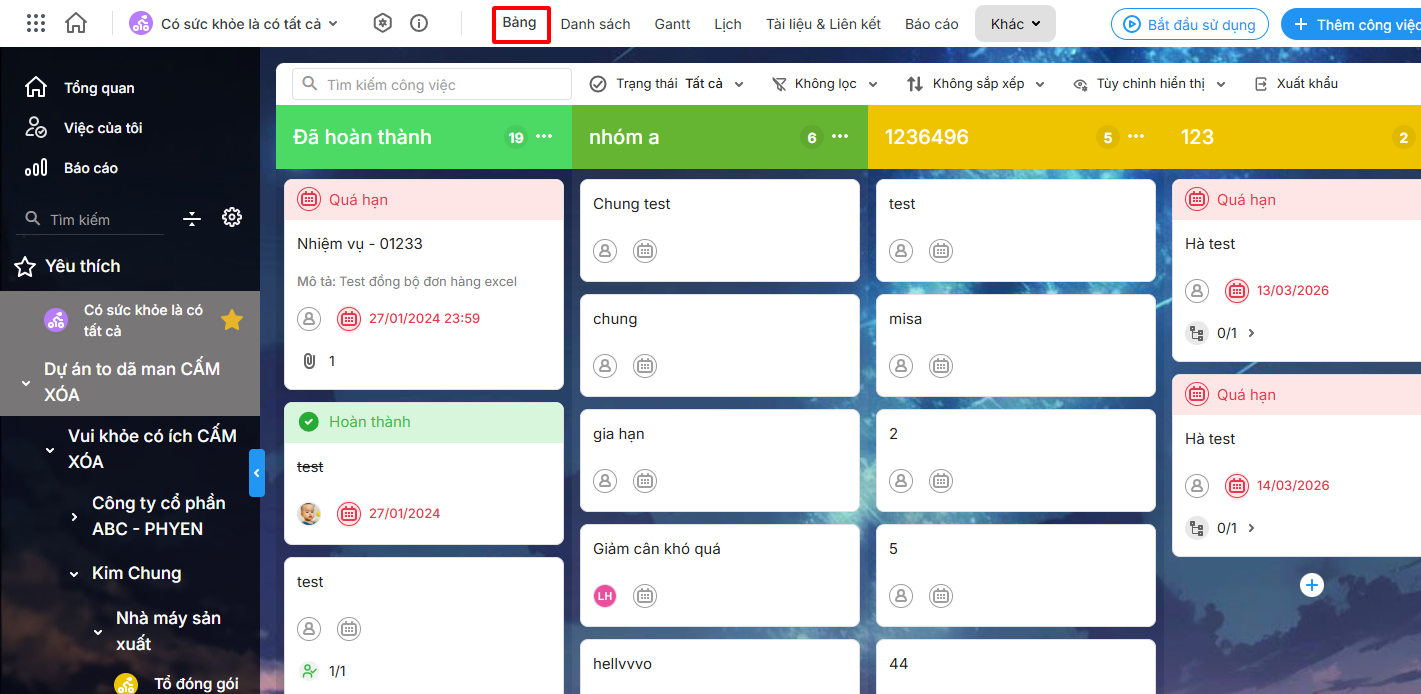Click attachment paperclip on Nhiệm vụ - 01233

(x=308, y=361)
